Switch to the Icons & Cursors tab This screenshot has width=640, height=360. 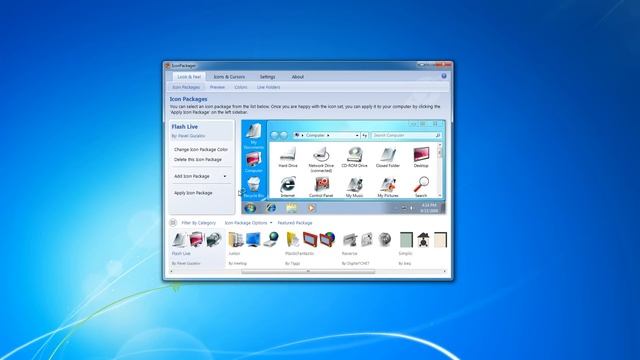click(x=229, y=77)
